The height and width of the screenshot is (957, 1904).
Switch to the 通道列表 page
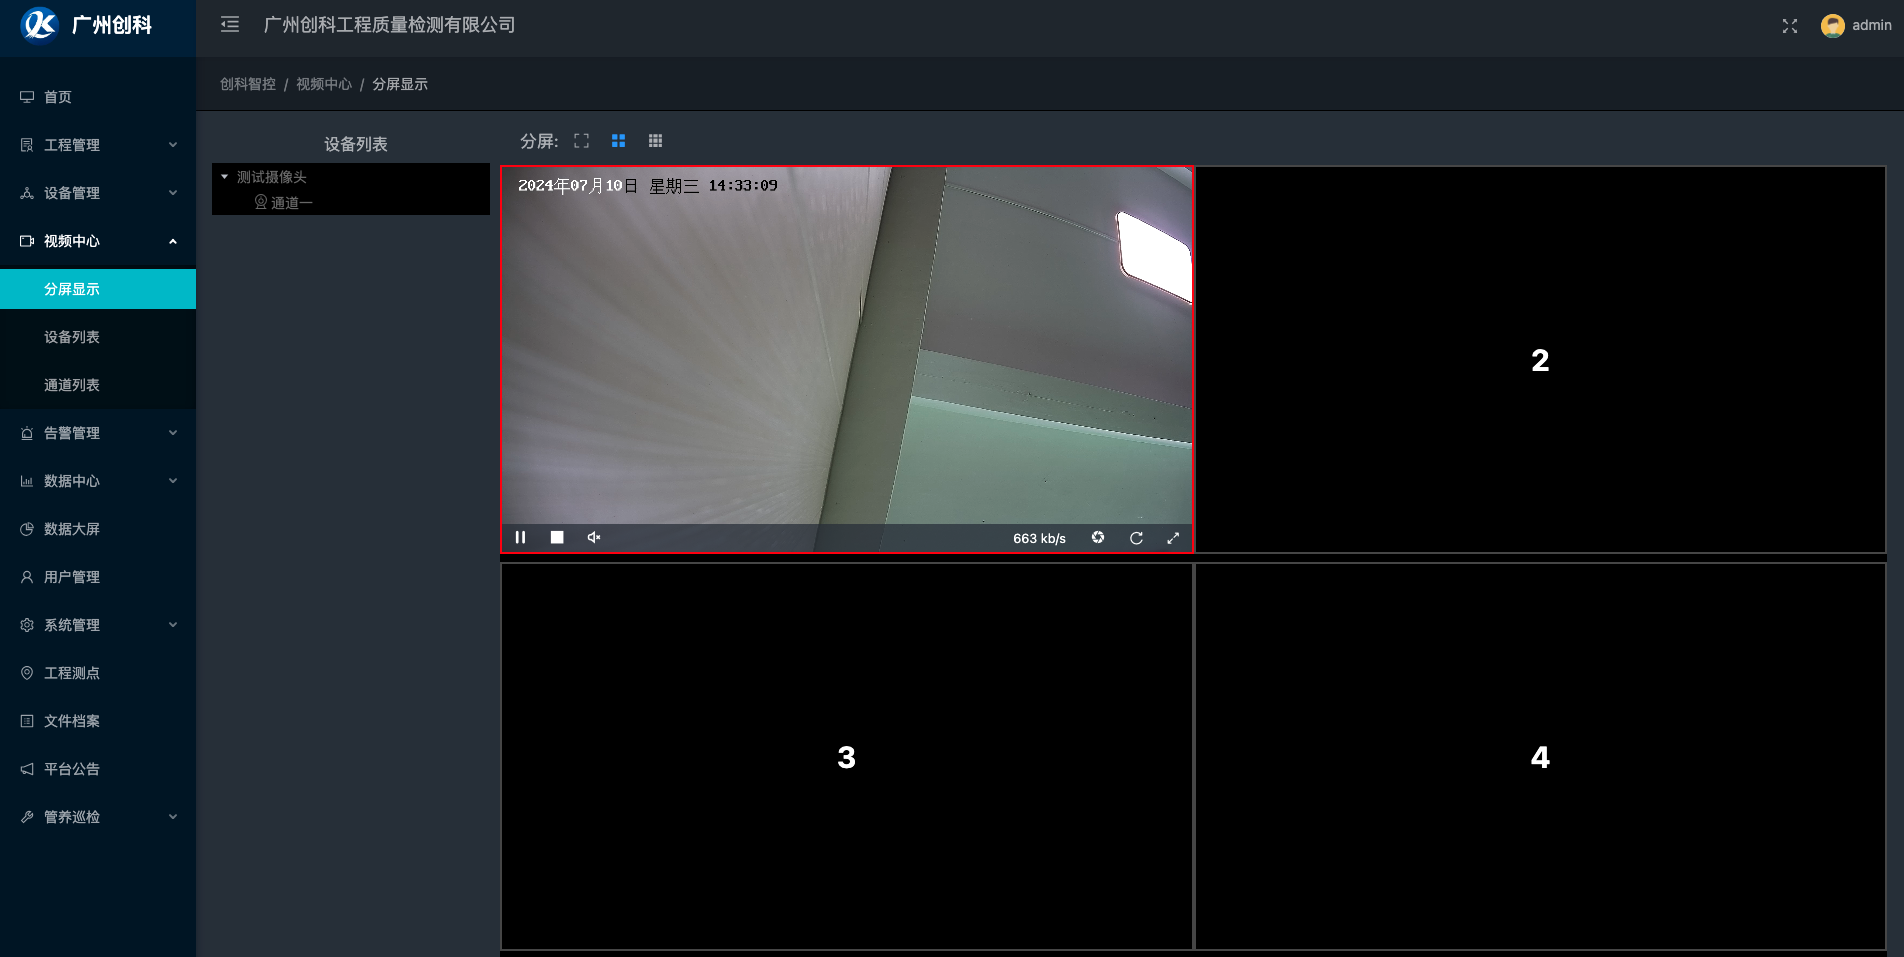coord(71,384)
